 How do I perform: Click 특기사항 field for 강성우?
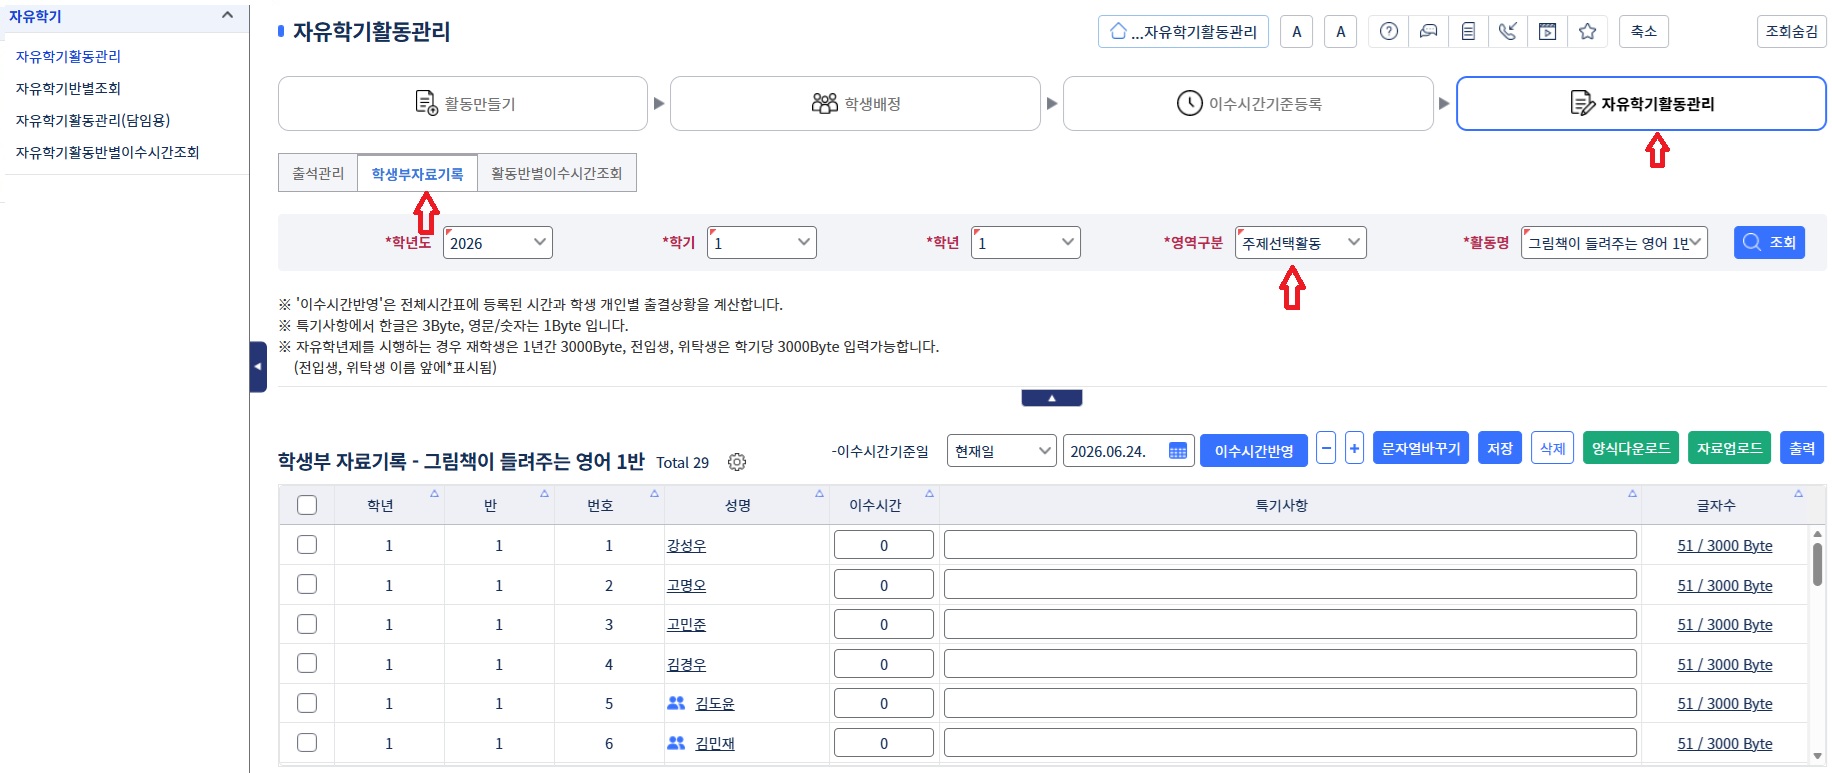pyautogui.click(x=1290, y=545)
